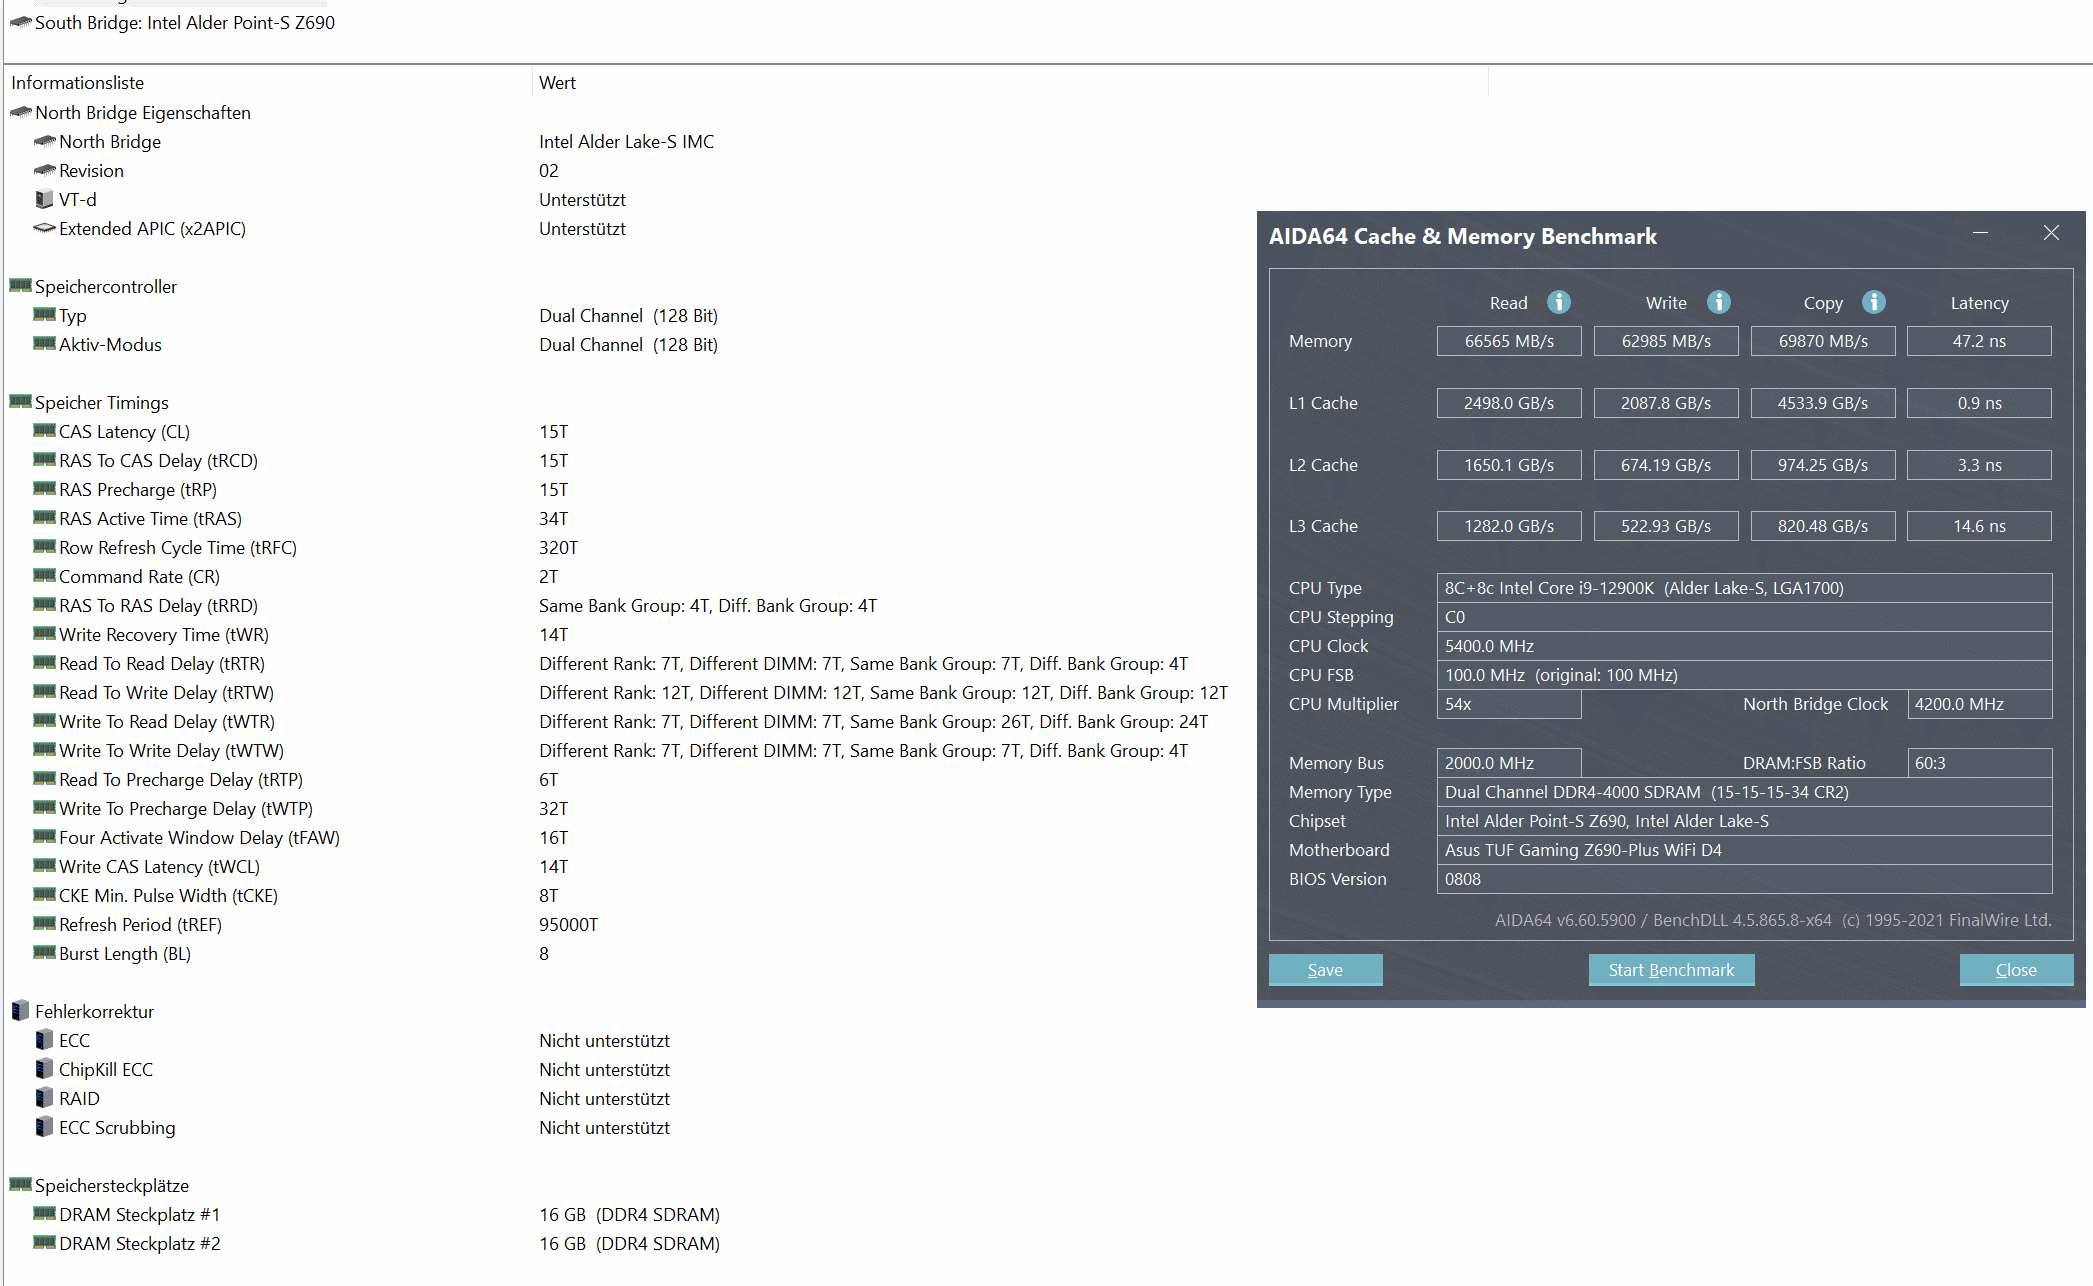Click the CPU Clock 5400.0 MHz field
Viewport: 2093px width, 1286px height.
(1744, 646)
